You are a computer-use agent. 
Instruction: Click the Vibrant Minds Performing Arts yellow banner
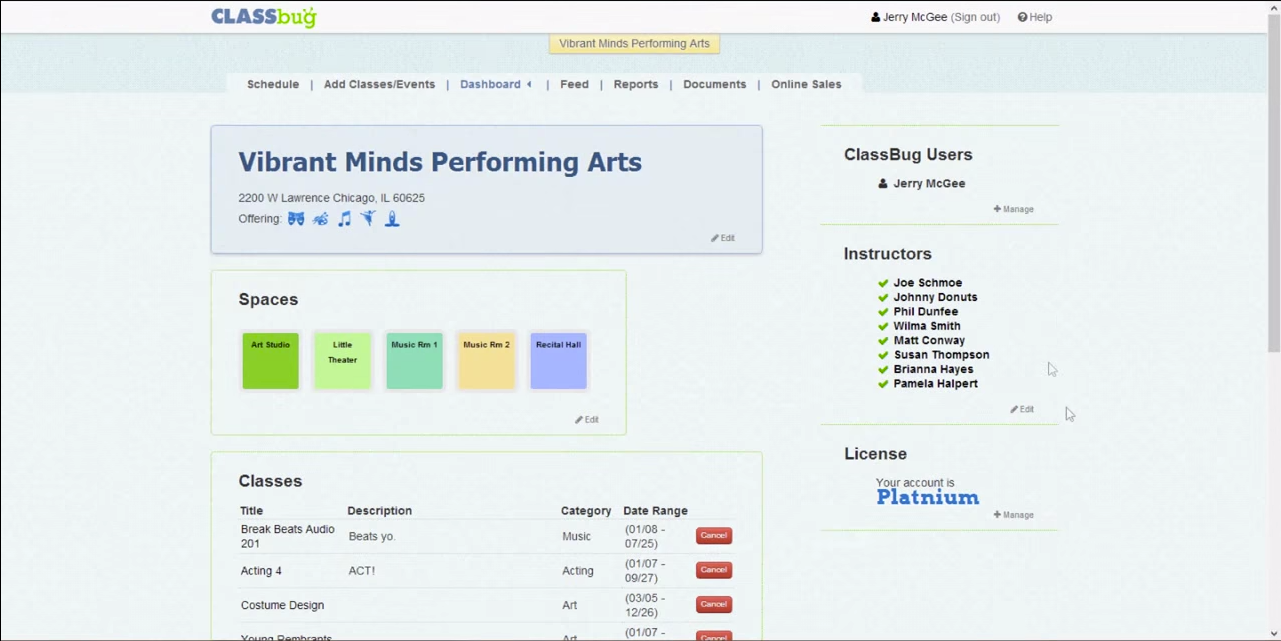coord(634,44)
